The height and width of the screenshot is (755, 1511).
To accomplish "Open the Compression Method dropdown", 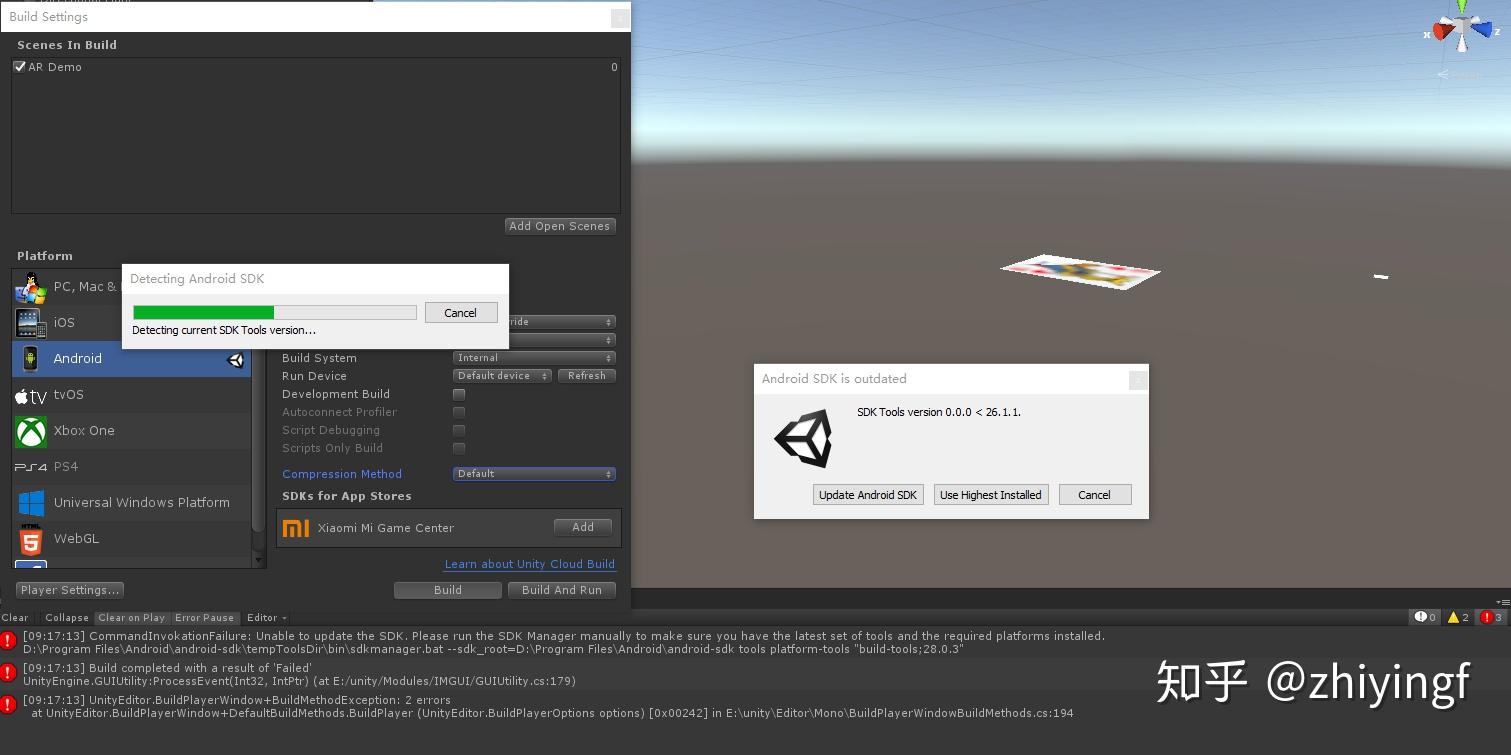I will coord(534,473).
